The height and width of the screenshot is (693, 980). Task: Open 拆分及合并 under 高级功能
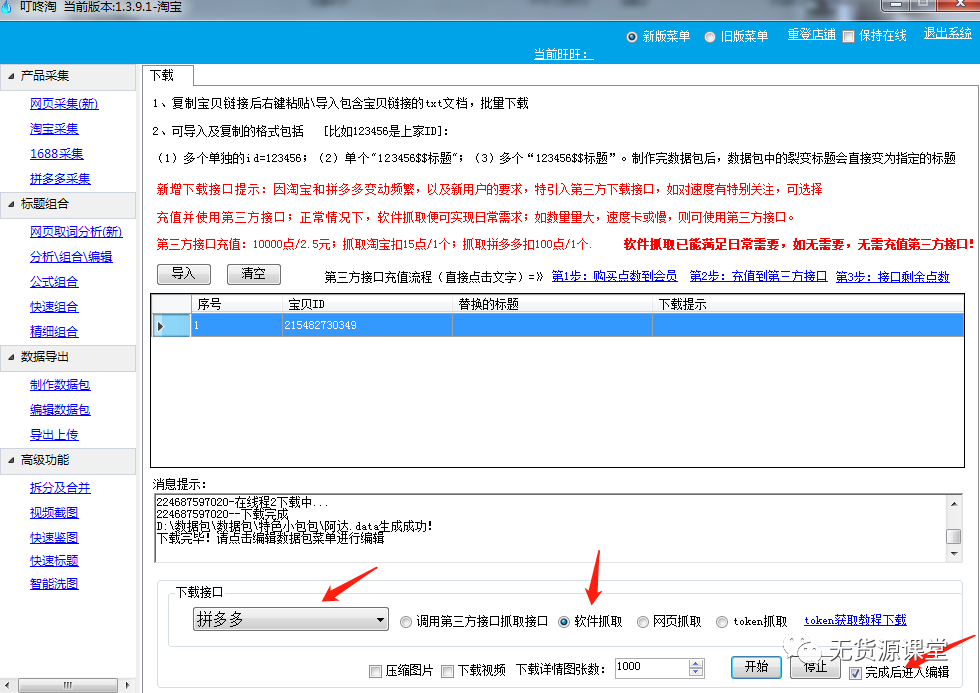click(x=60, y=488)
